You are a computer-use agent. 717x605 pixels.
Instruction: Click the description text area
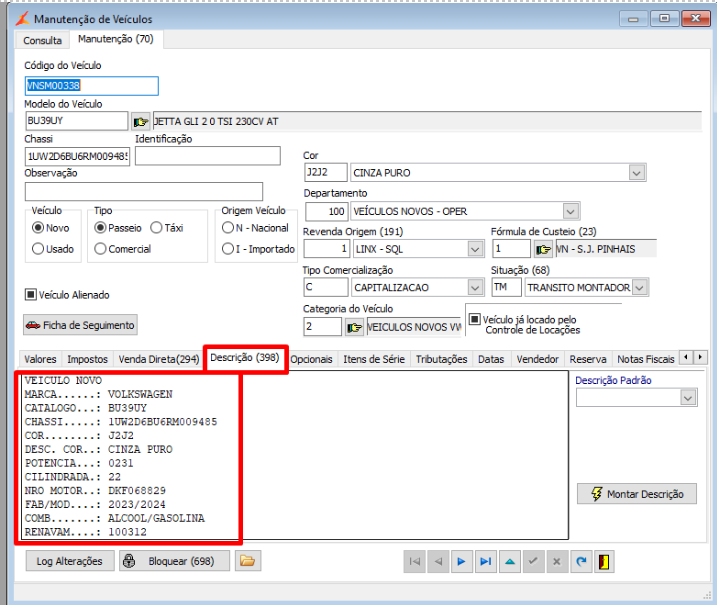pyautogui.click(x=295, y=455)
